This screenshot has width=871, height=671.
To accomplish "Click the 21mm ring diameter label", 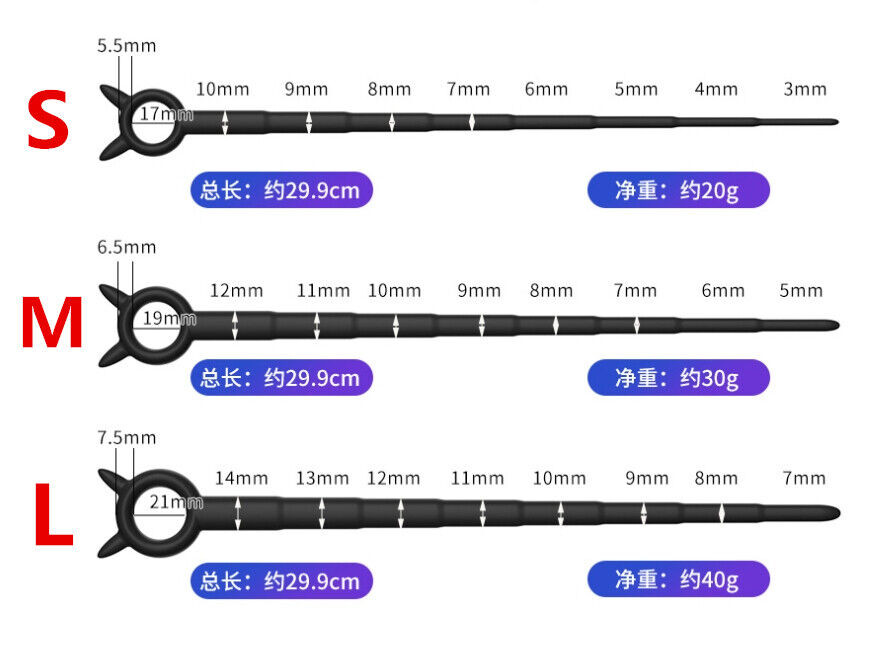I will [175, 503].
